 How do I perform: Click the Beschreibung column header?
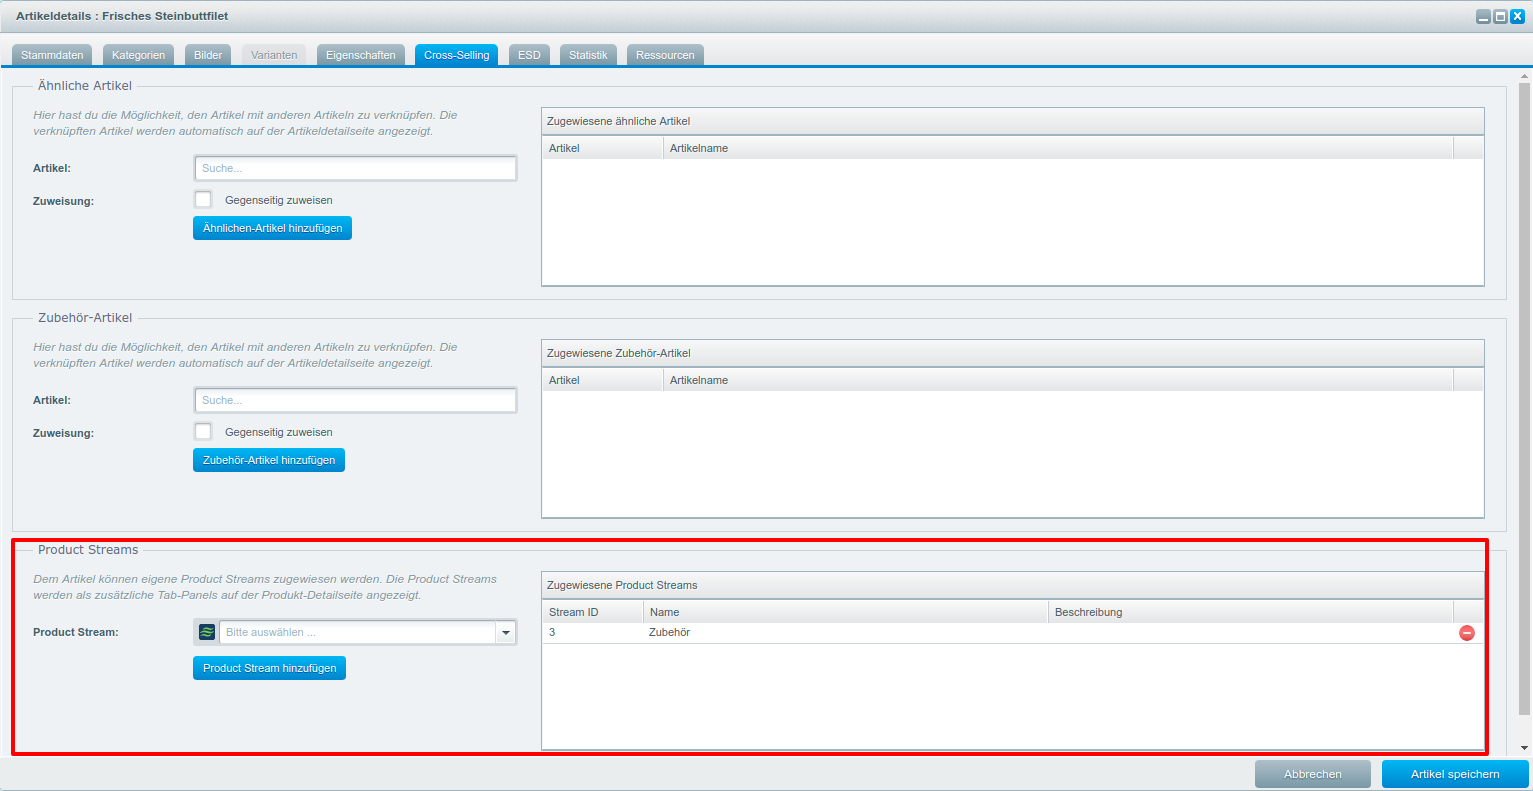click(1251, 612)
